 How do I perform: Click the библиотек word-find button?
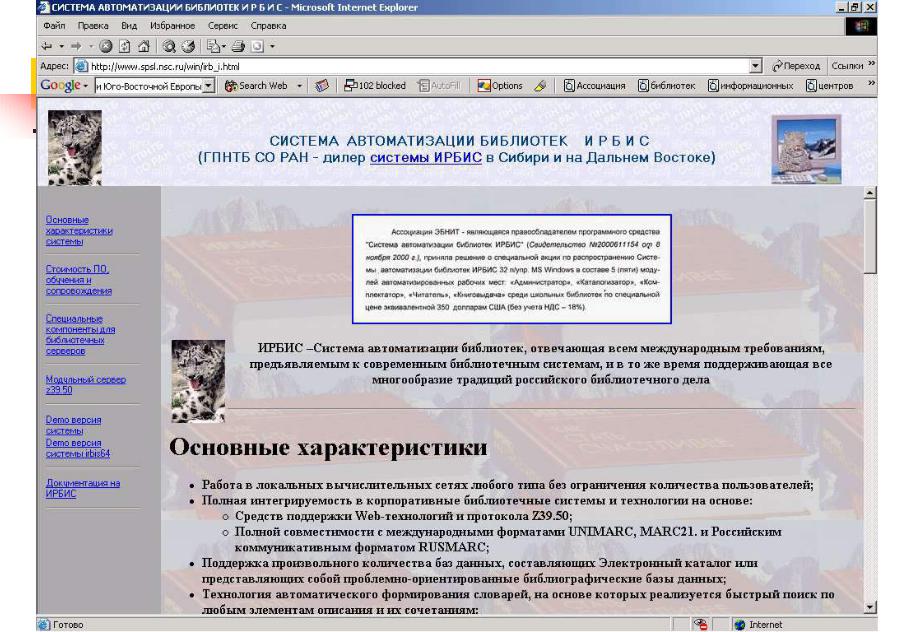(666, 86)
